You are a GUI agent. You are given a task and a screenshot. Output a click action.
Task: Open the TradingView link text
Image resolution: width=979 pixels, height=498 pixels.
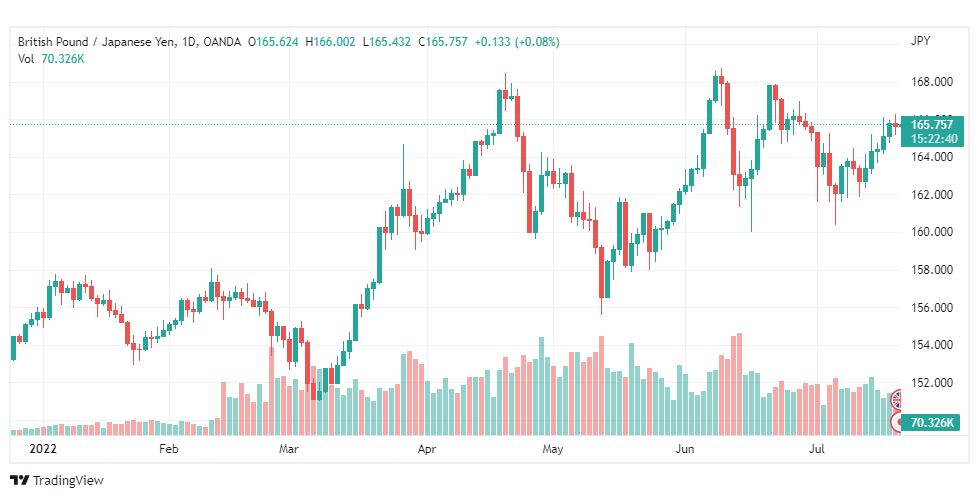point(68,481)
